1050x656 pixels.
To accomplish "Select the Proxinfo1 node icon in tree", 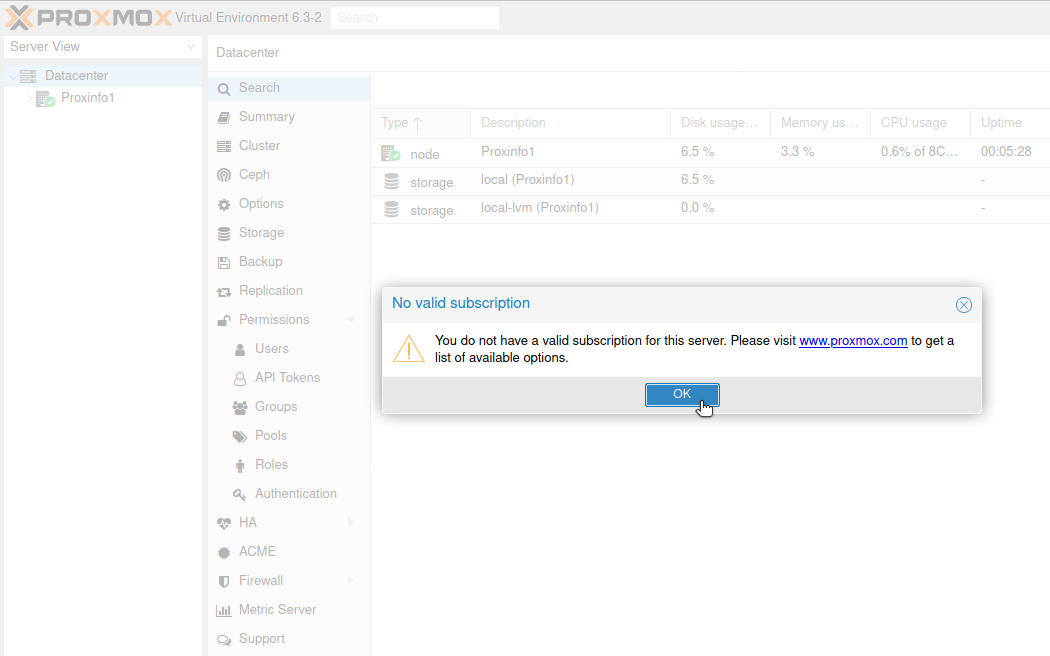I will (45, 99).
